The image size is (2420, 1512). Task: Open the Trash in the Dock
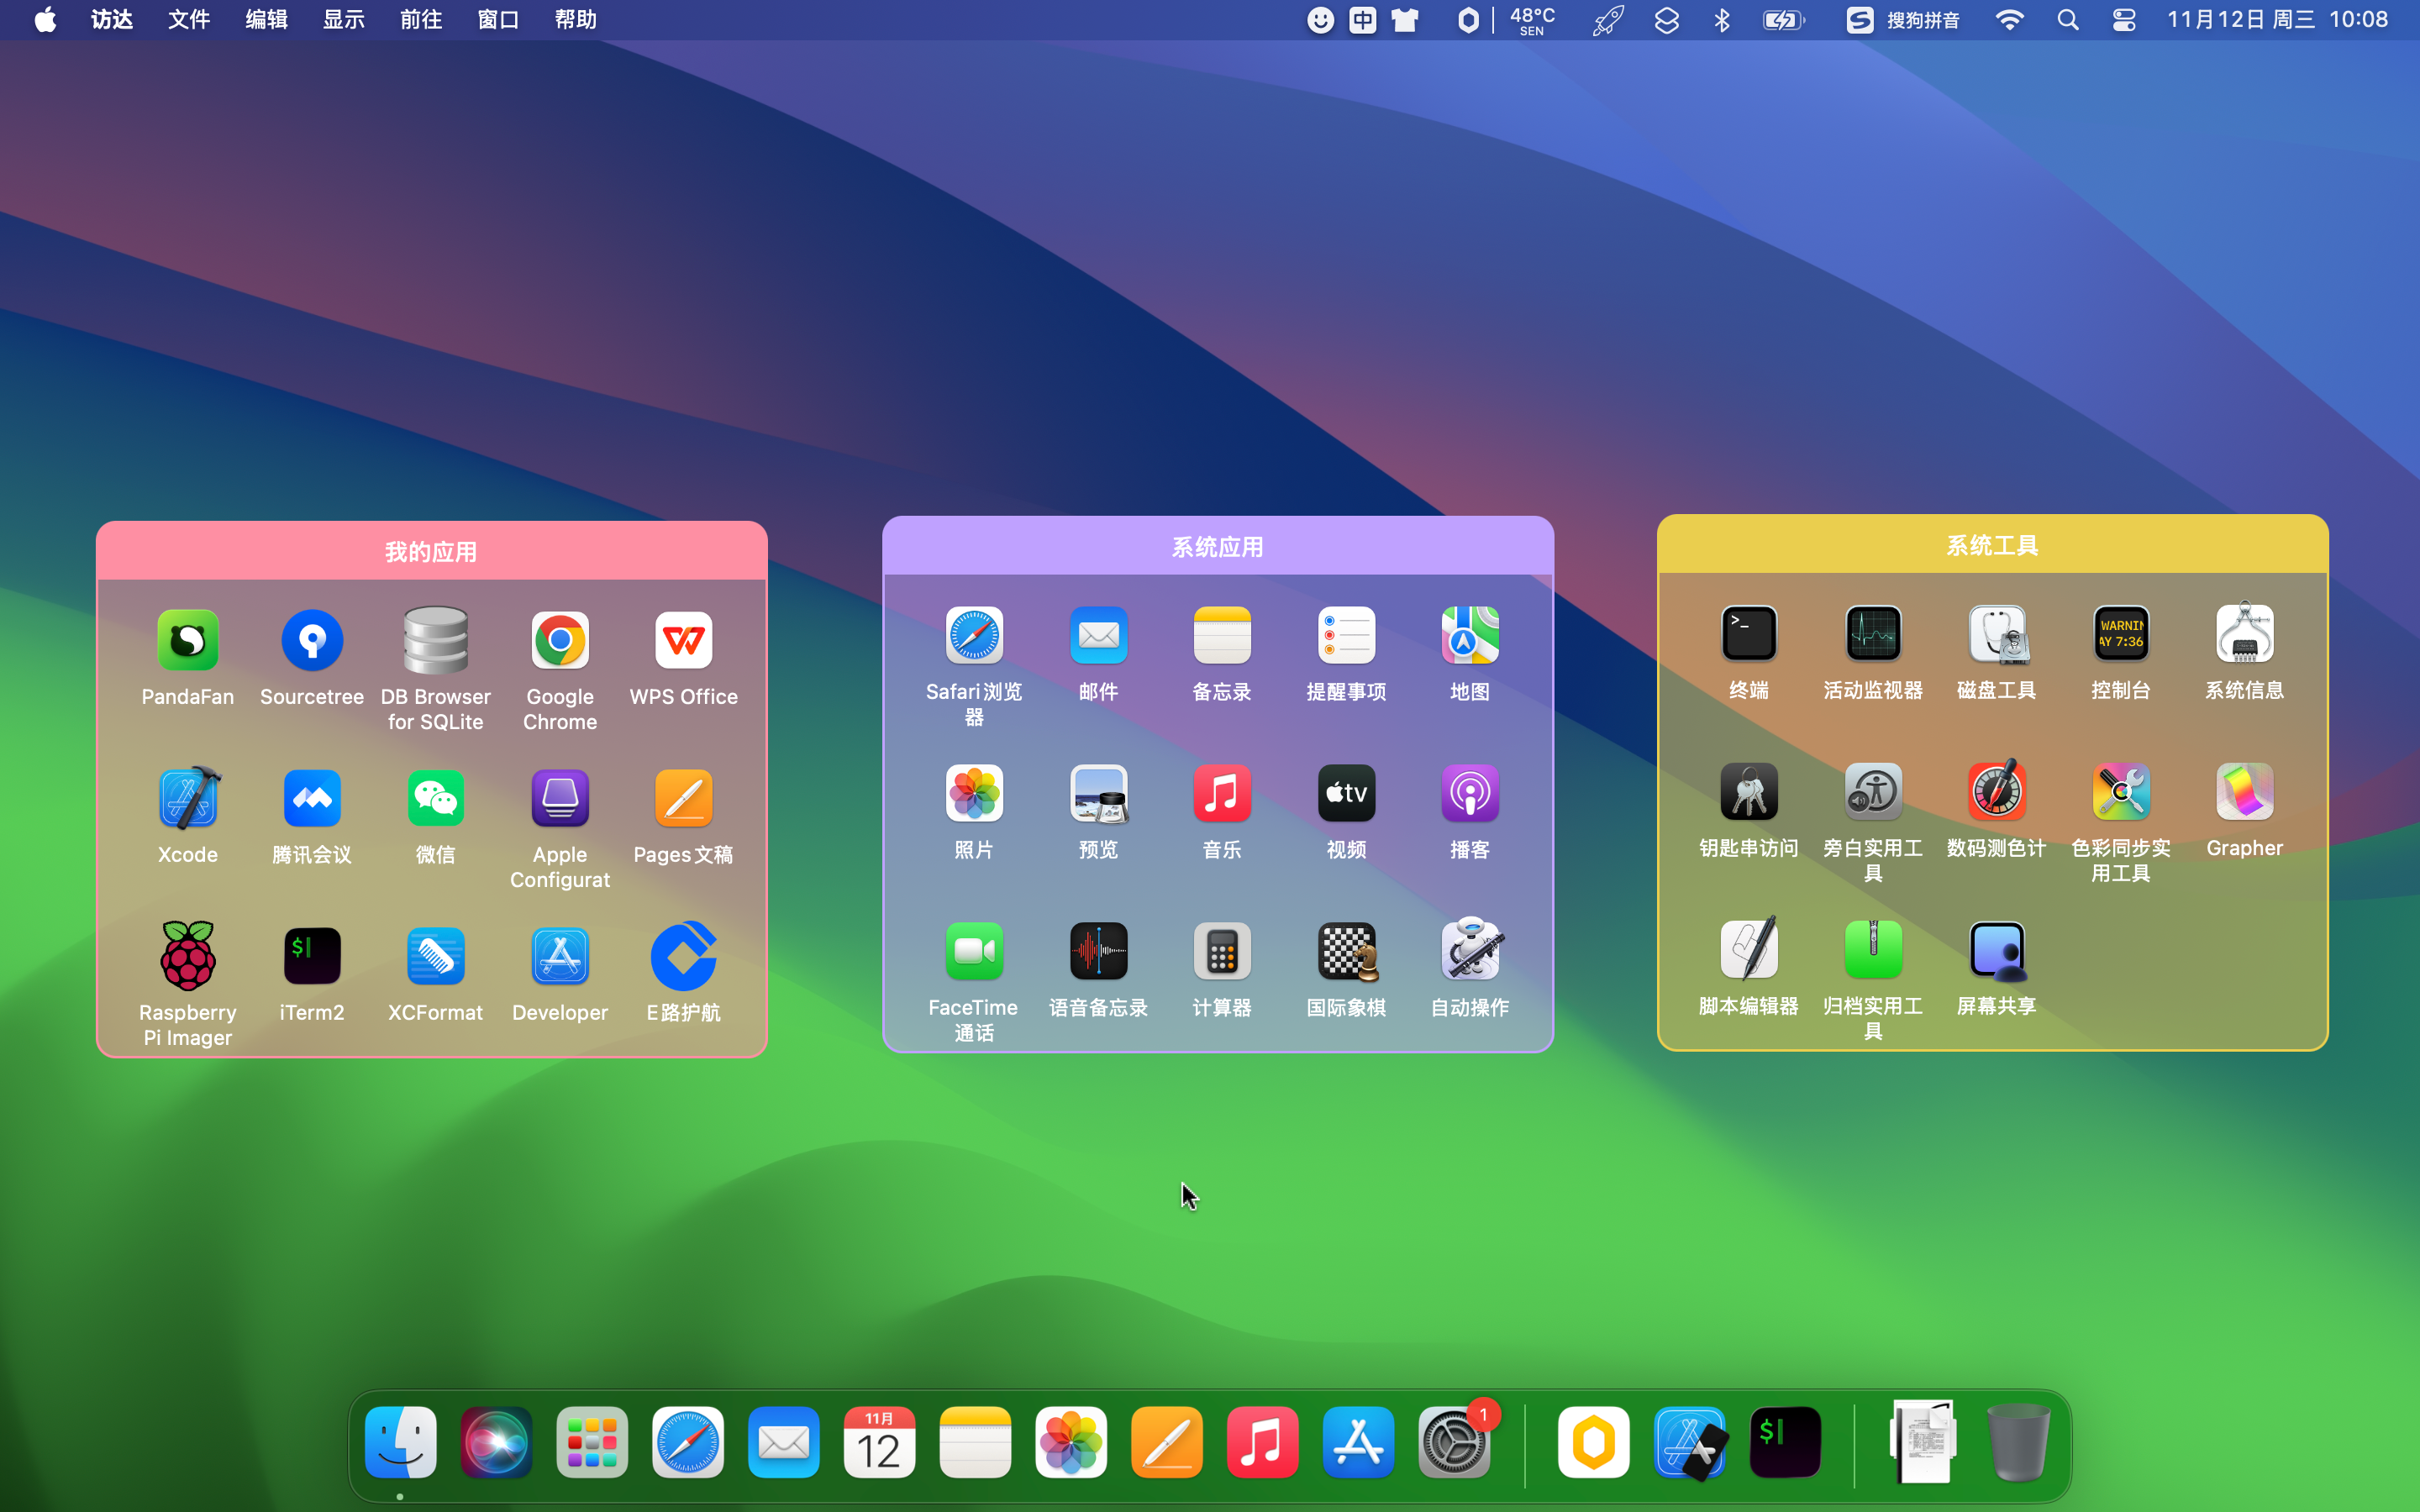pyautogui.click(x=2018, y=1442)
